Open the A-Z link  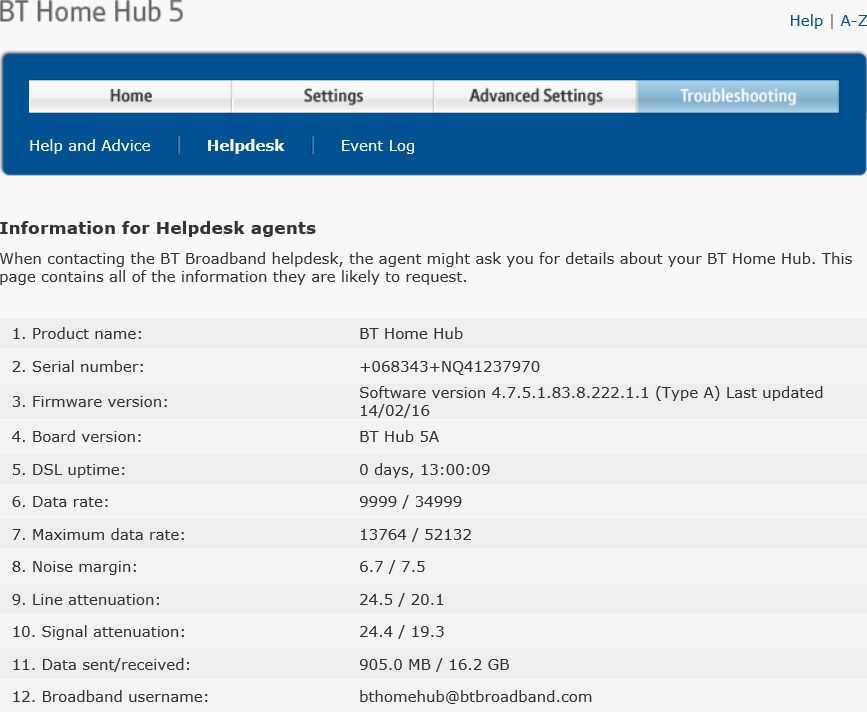853,21
